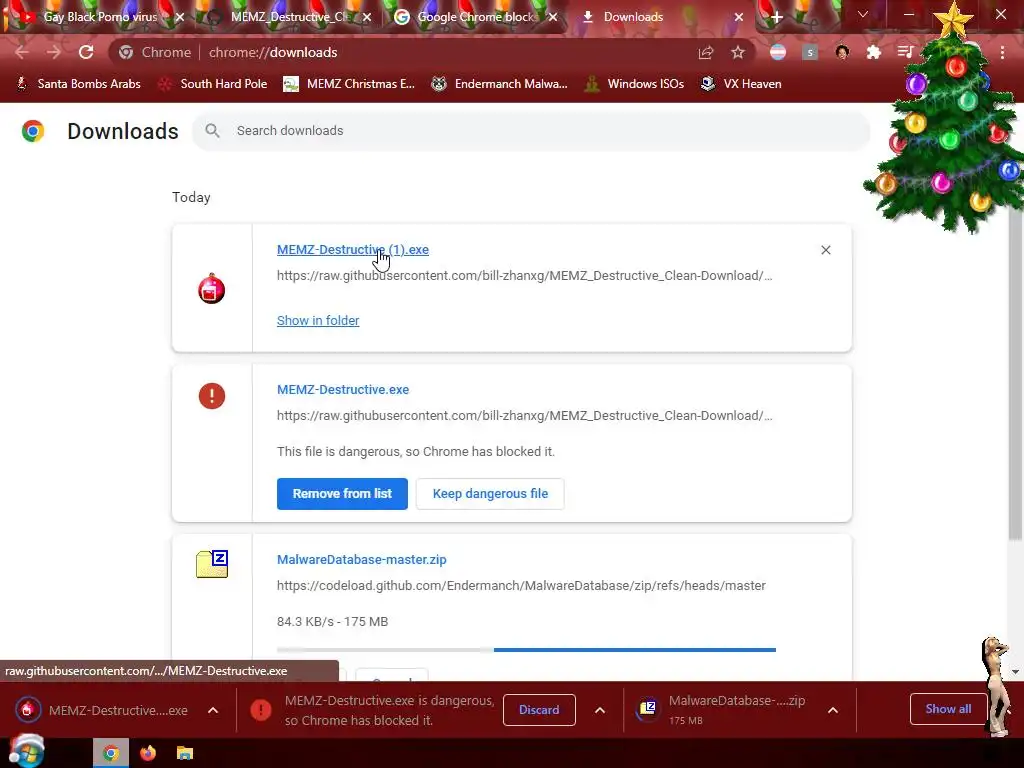Launch Firefox from the taskbar
The width and height of the screenshot is (1024, 768).
(x=148, y=754)
